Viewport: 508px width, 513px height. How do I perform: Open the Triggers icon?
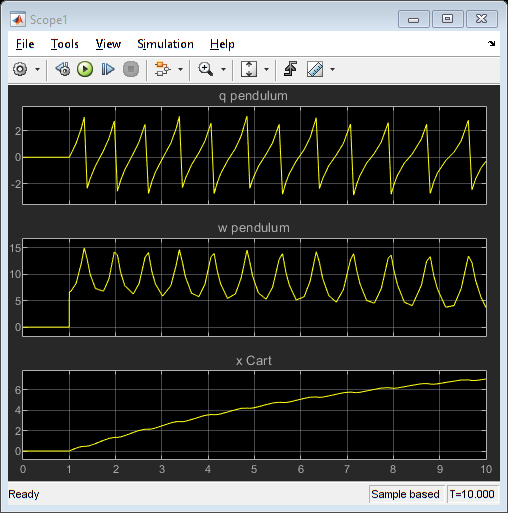(290, 69)
